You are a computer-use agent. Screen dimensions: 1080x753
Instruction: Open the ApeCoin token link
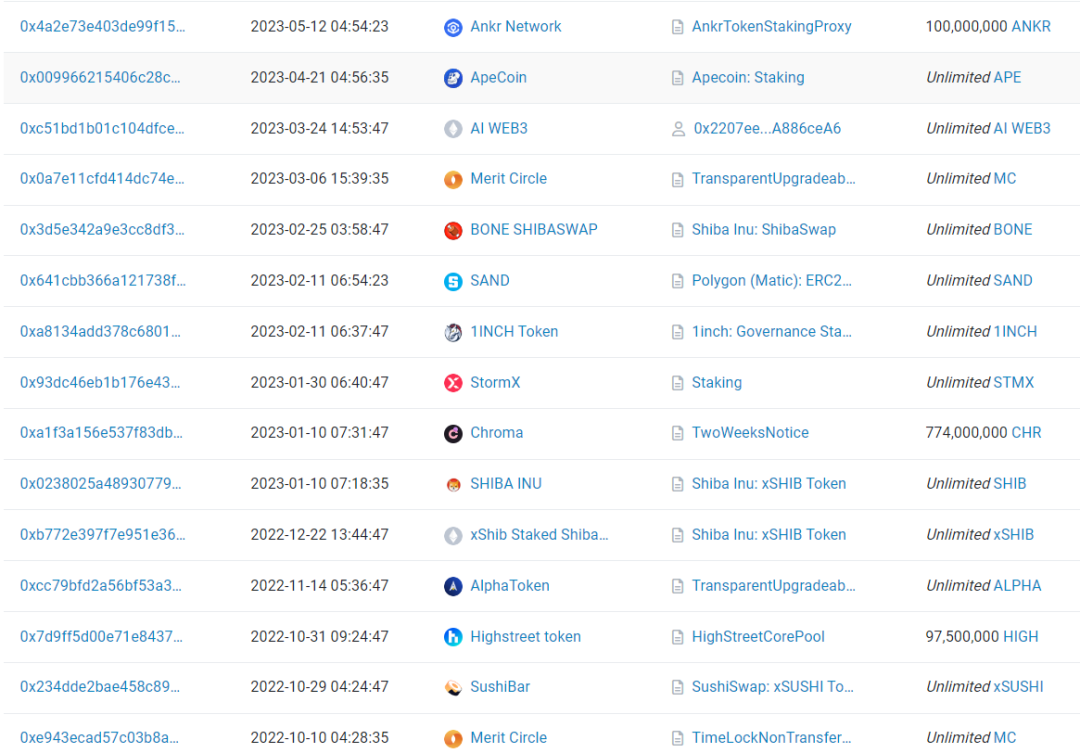click(x=499, y=77)
